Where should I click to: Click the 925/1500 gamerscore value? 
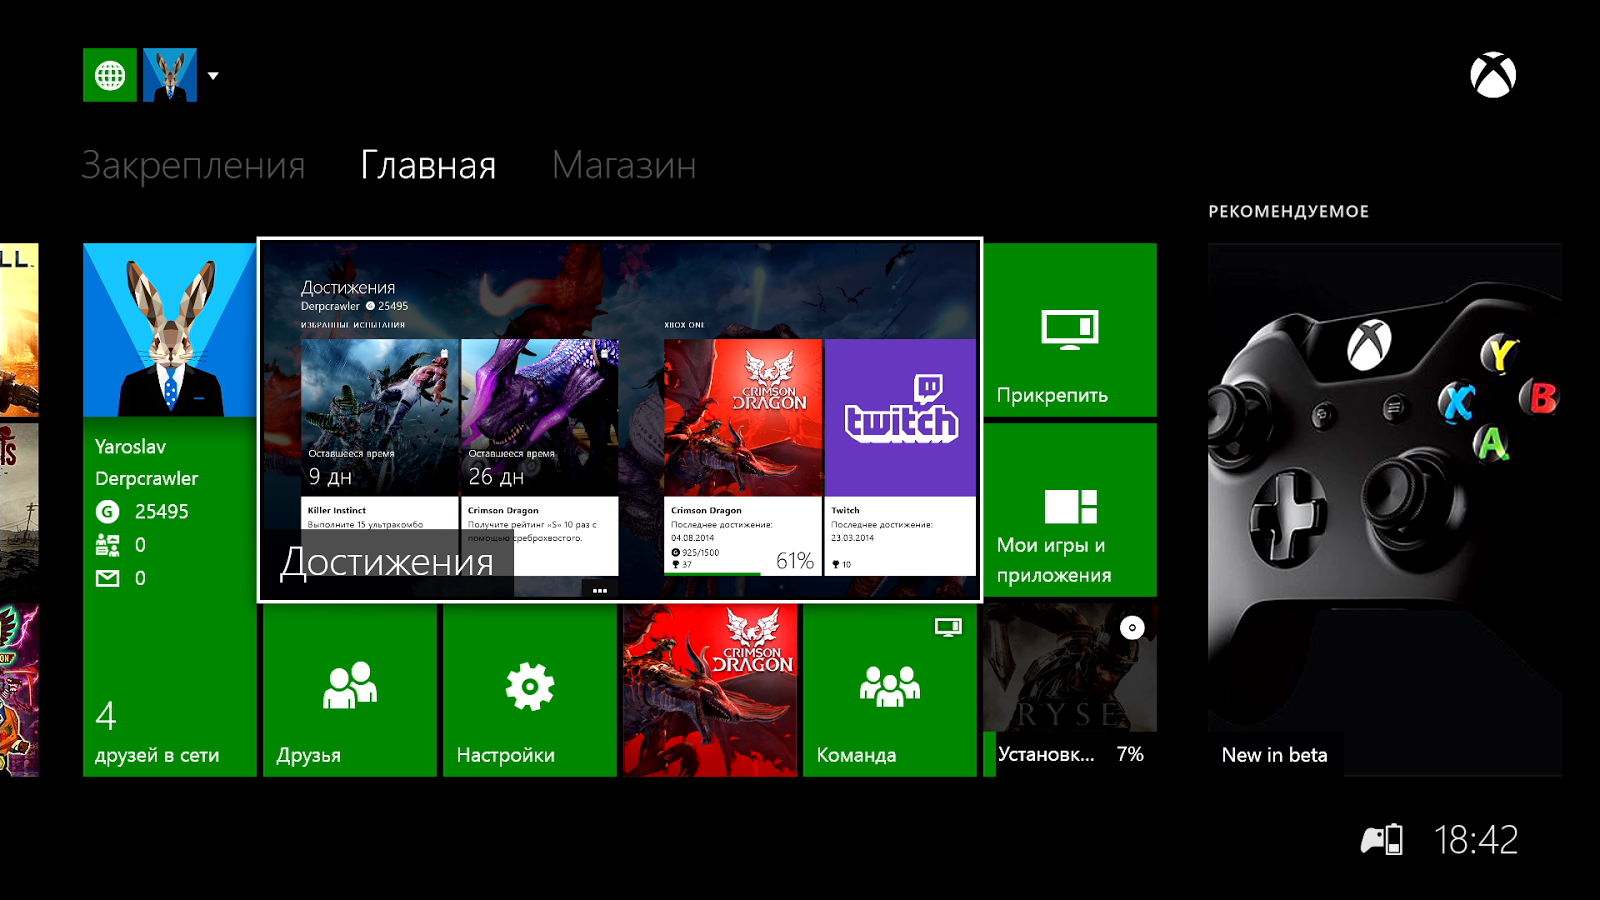701,552
